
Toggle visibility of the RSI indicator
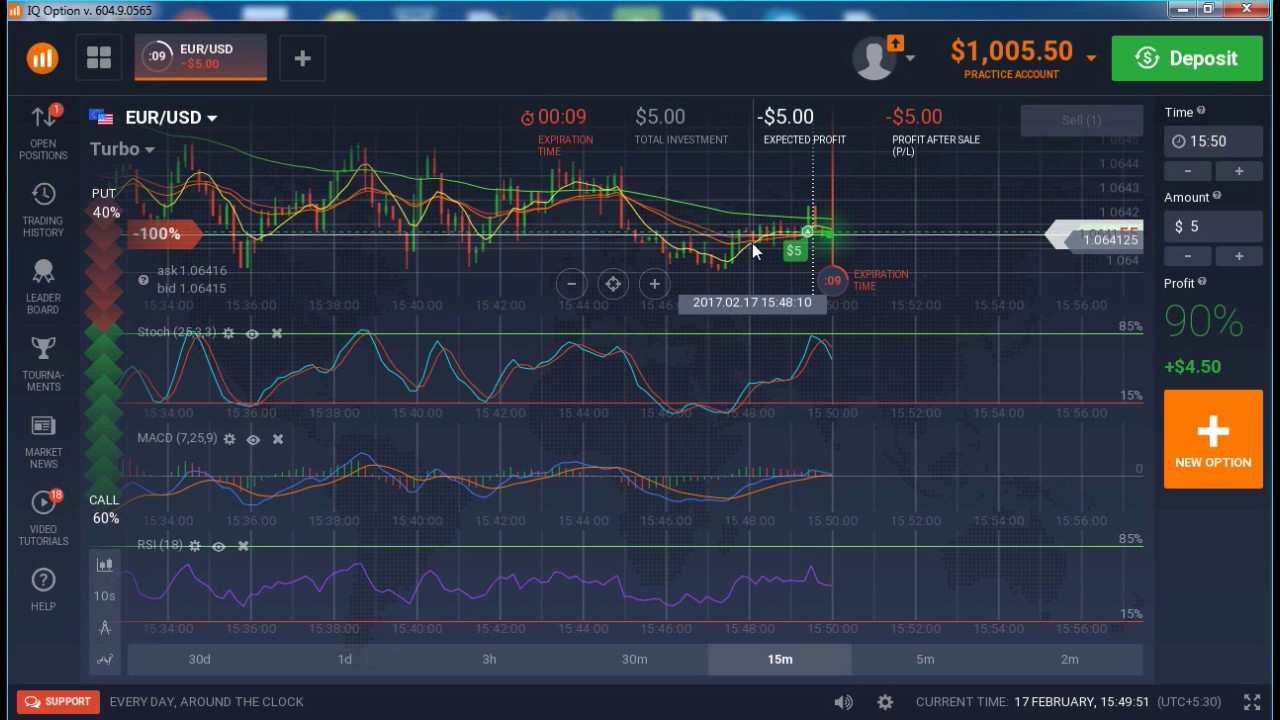[x=218, y=546]
